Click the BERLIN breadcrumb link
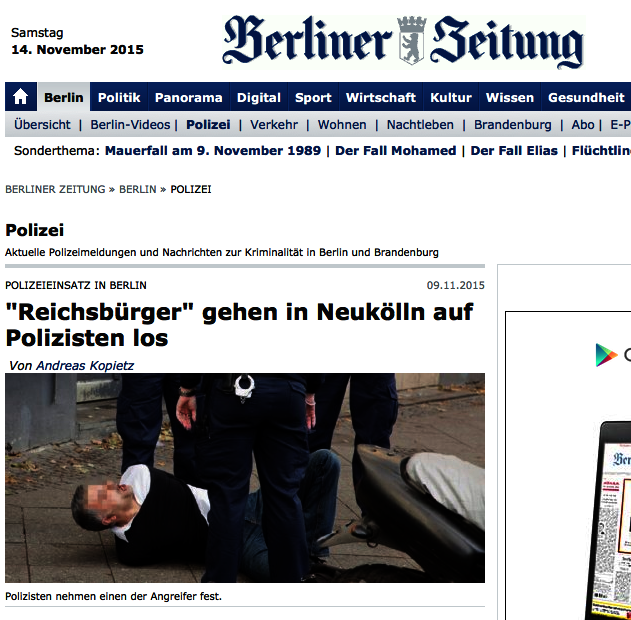Screen dimensions: 631x620 pyautogui.click(x=138, y=189)
